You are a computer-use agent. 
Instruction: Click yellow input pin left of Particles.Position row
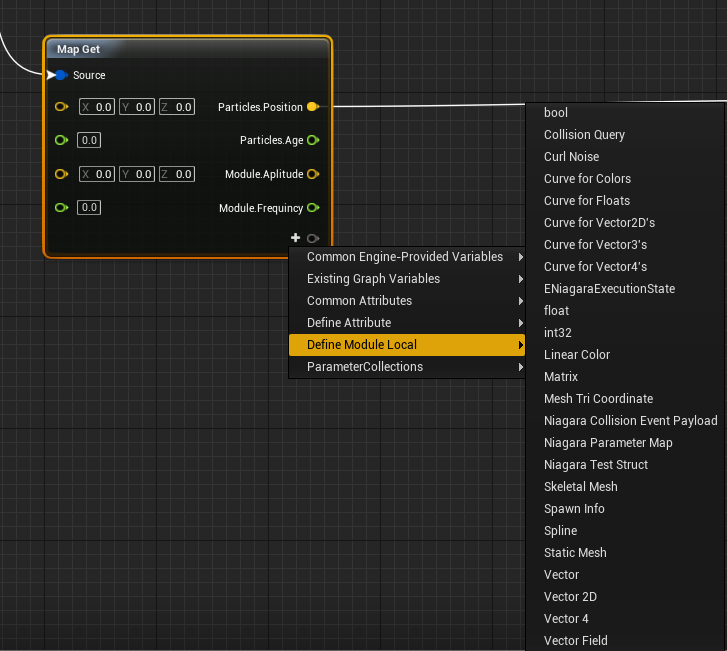pos(61,107)
